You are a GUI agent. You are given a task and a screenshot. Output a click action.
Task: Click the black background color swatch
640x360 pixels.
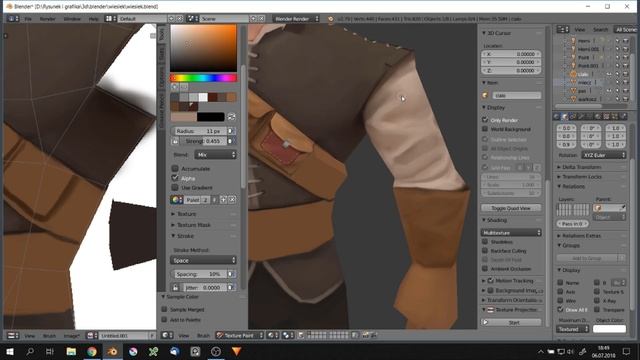(211, 117)
